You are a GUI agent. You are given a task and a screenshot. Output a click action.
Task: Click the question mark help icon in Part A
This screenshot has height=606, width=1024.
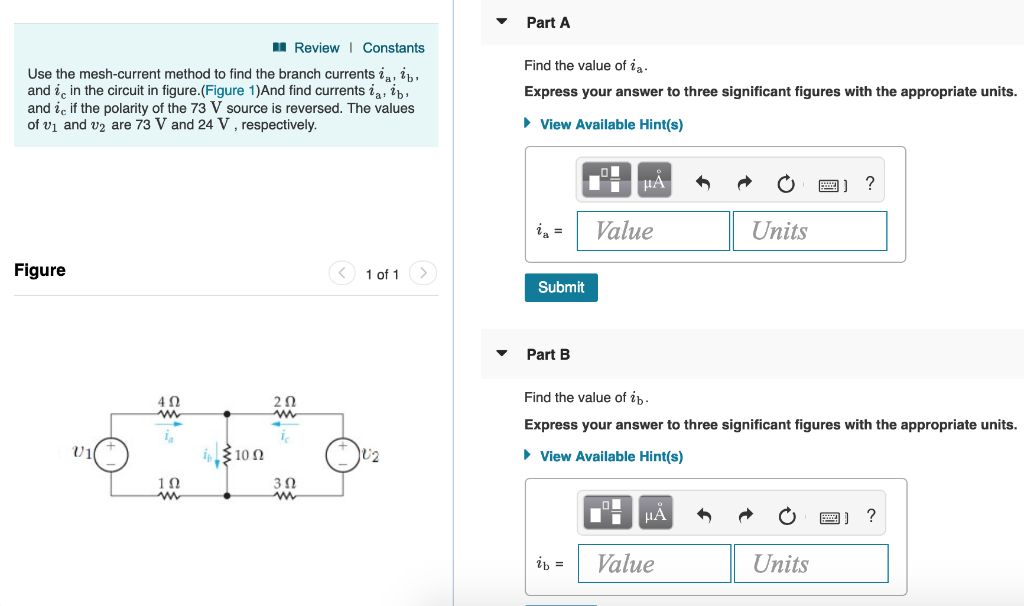coord(869,181)
